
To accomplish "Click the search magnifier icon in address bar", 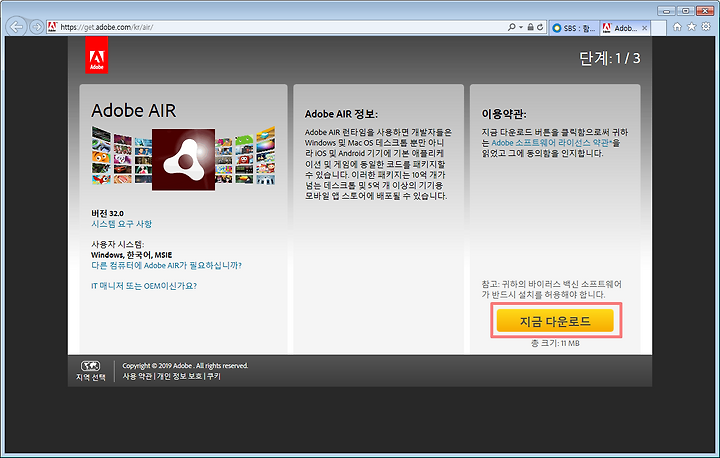I will (512, 27).
